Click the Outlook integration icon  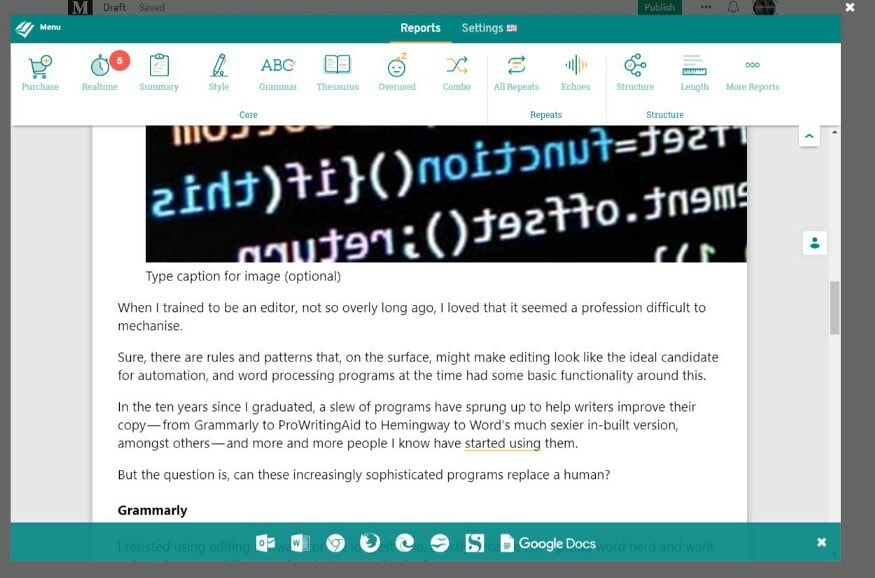coord(265,543)
